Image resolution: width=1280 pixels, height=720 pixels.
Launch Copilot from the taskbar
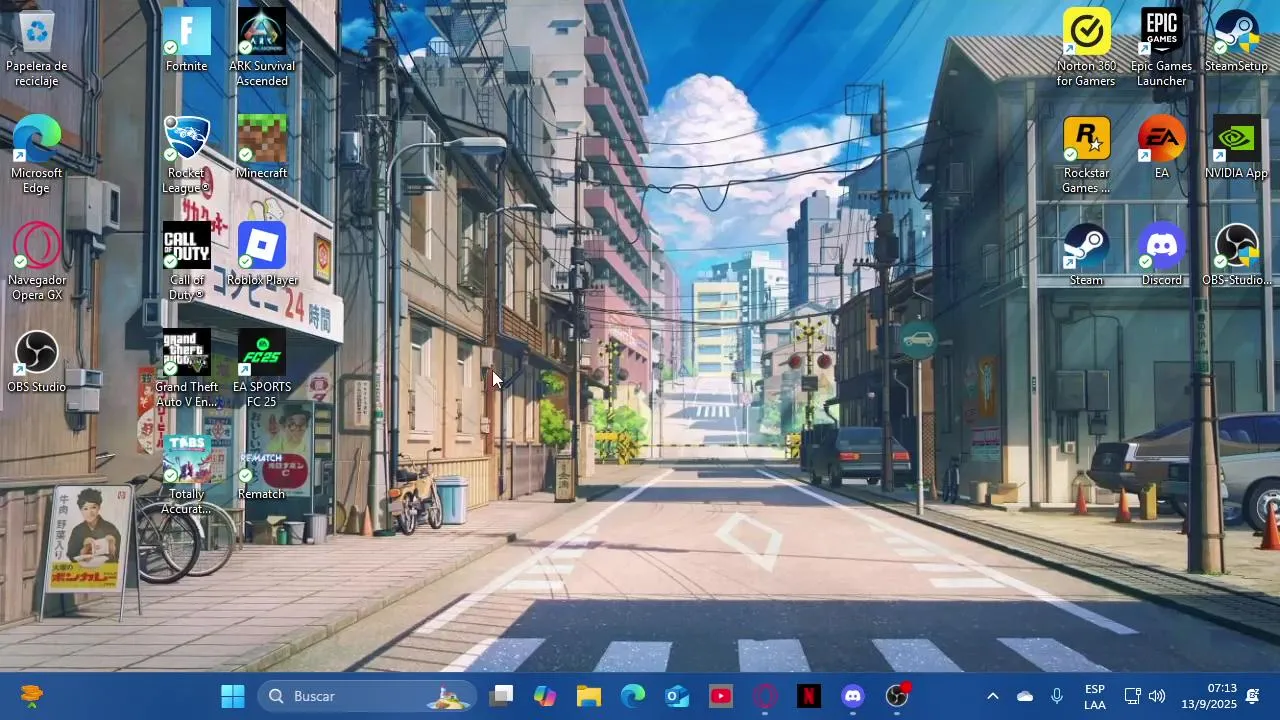pos(545,696)
